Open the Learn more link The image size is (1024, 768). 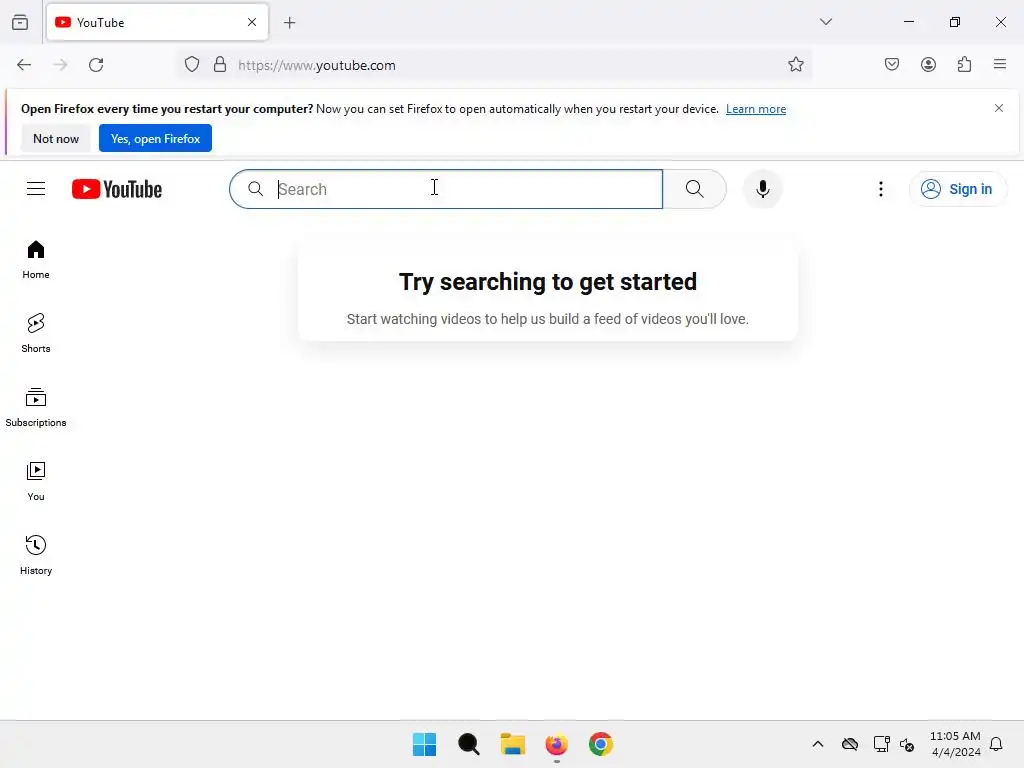(756, 109)
